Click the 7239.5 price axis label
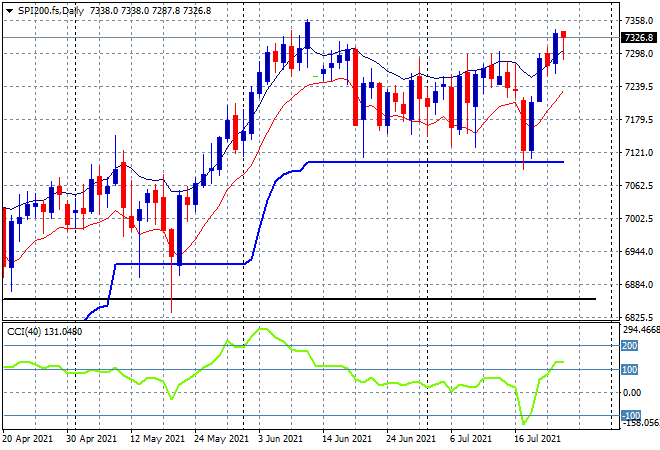 pyautogui.click(x=639, y=87)
